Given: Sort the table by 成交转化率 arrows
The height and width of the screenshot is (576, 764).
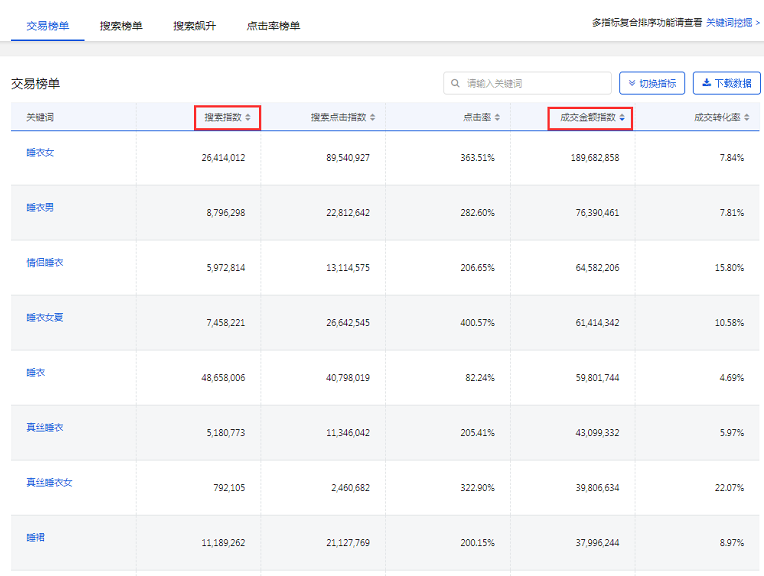Looking at the screenshot, I should click(x=747, y=118).
